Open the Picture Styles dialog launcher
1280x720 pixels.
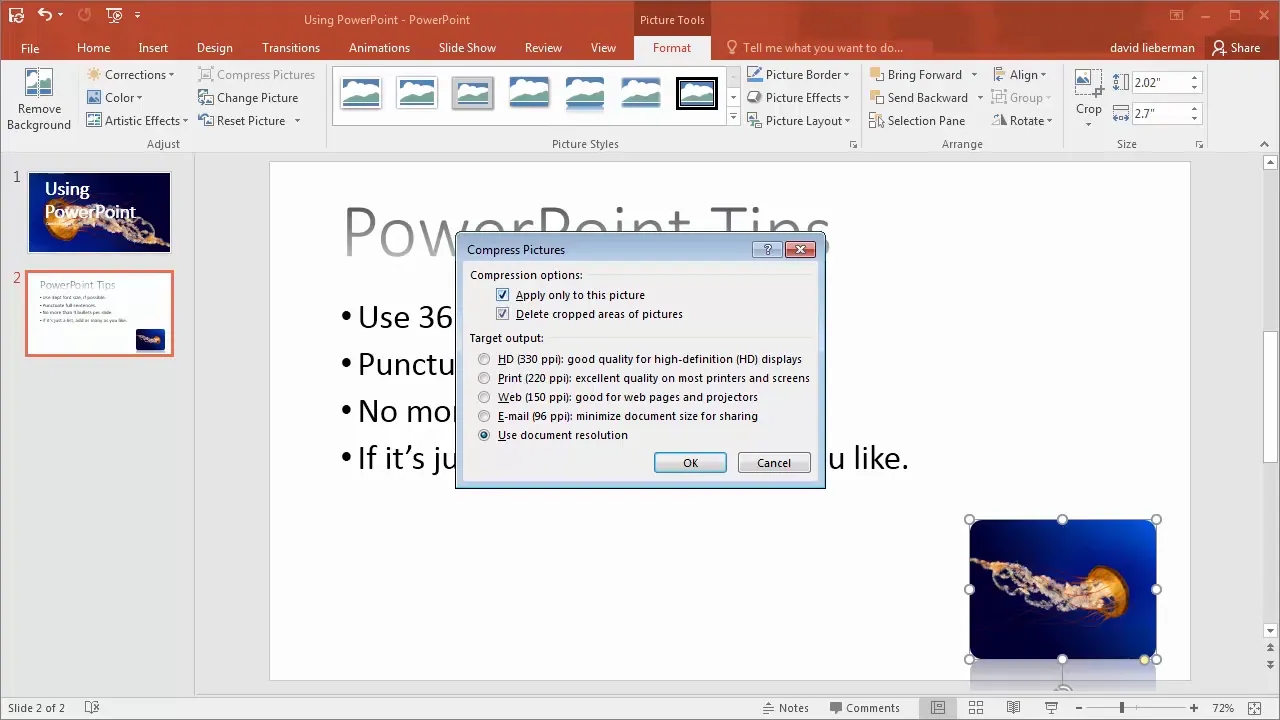853,145
